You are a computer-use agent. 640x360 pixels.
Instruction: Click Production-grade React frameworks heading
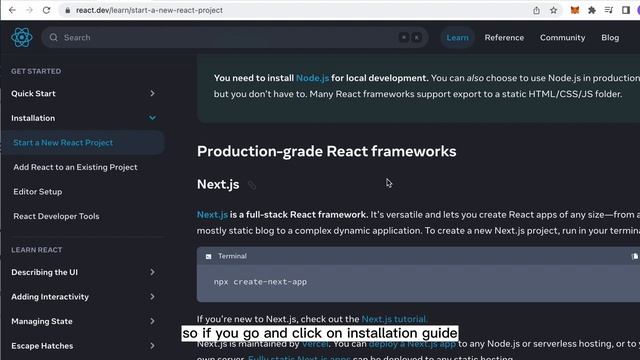(x=327, y=151)
